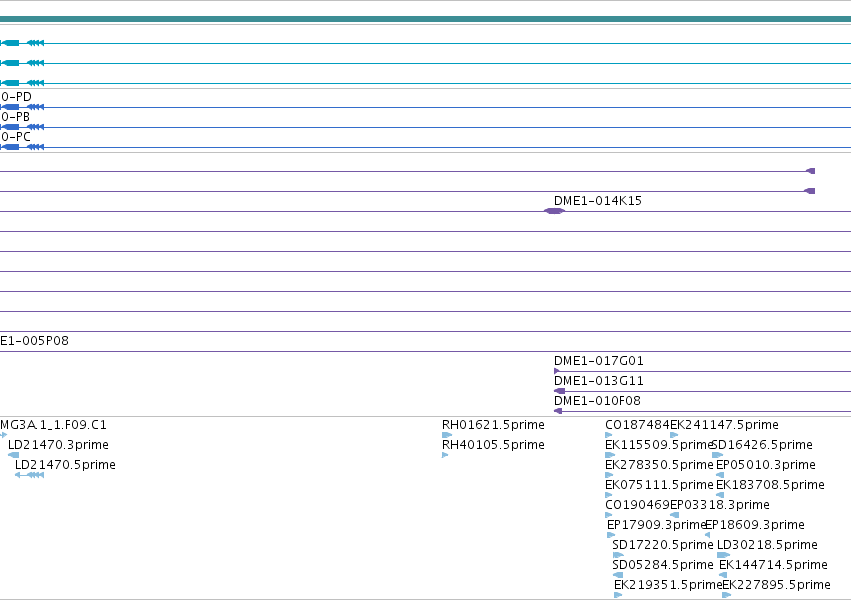Click the first teal gene exon glyph

pos(10,43)
